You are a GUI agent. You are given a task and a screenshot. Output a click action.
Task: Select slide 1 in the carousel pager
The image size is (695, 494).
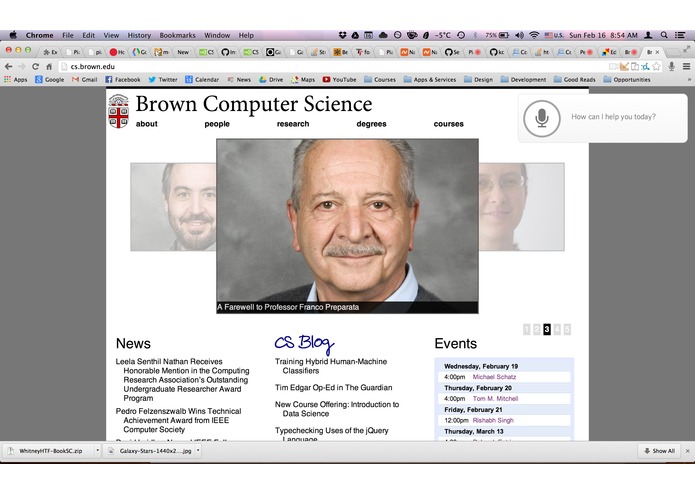coord(527,329)
